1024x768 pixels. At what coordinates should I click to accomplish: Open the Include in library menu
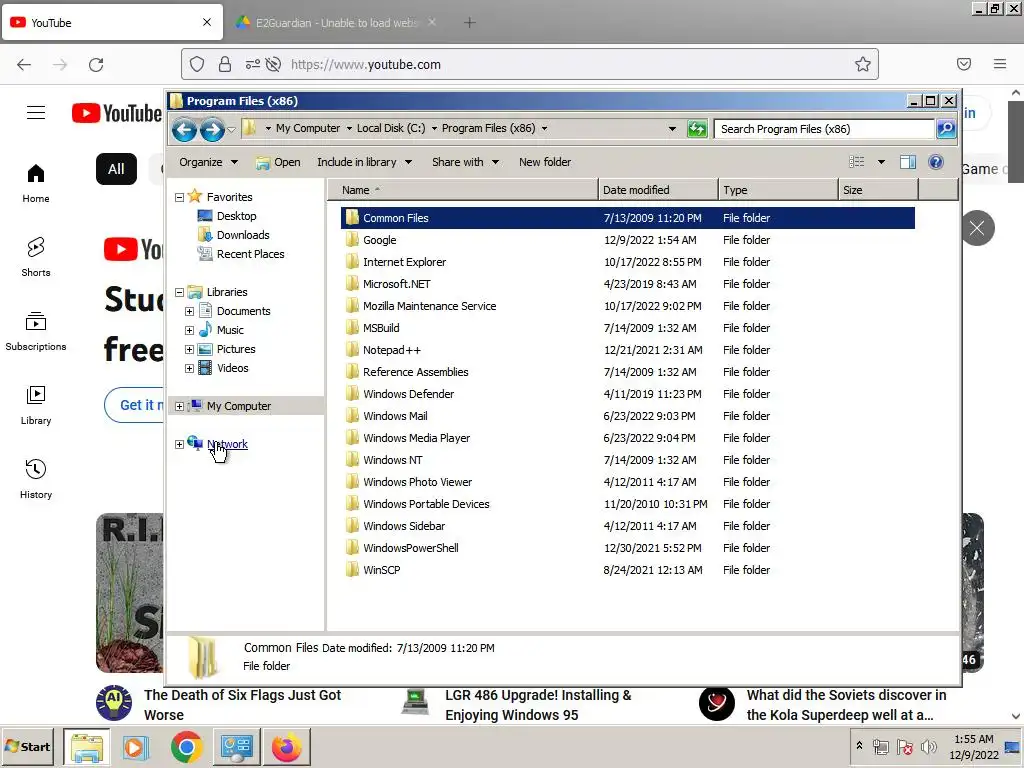(x=364, y=162)
